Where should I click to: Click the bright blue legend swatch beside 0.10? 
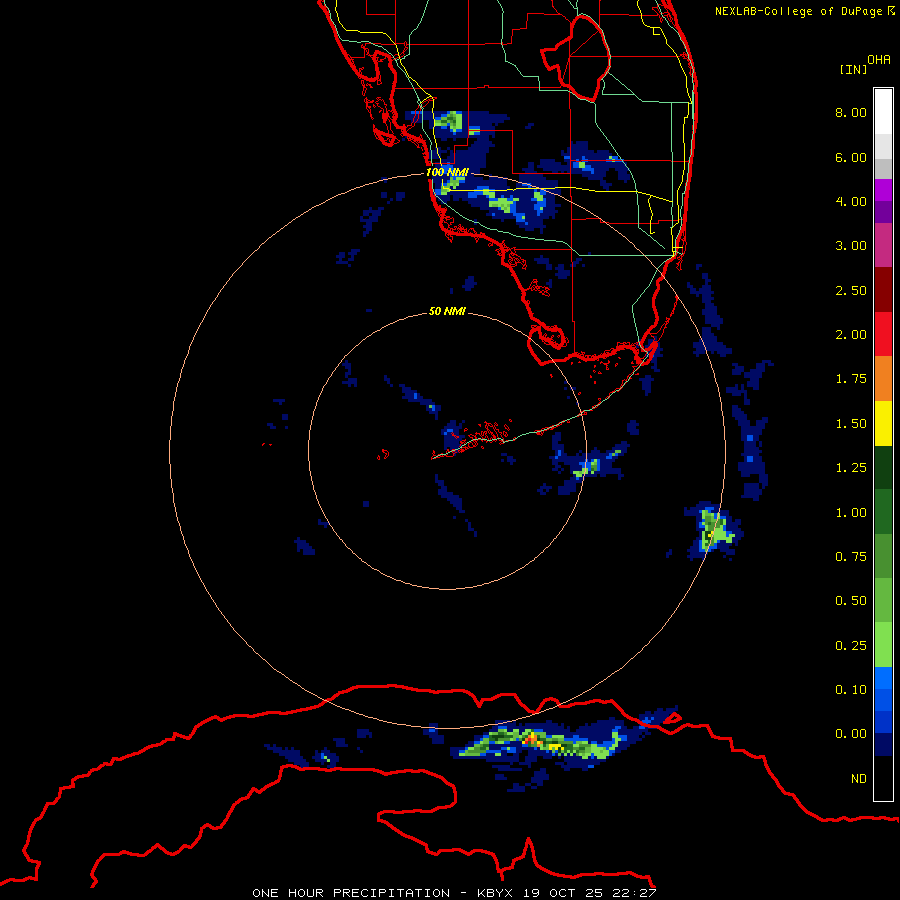pyautogui.click(x=883, y=678)
